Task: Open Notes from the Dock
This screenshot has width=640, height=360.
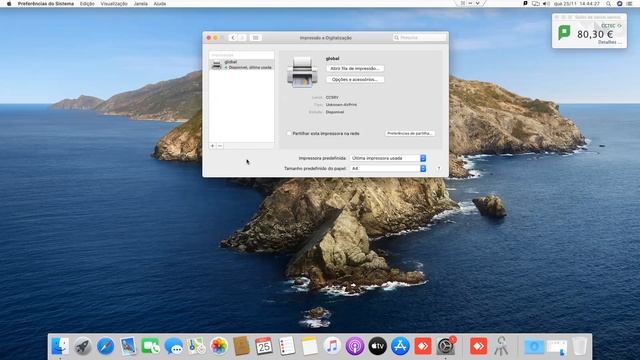Action: 309,346
